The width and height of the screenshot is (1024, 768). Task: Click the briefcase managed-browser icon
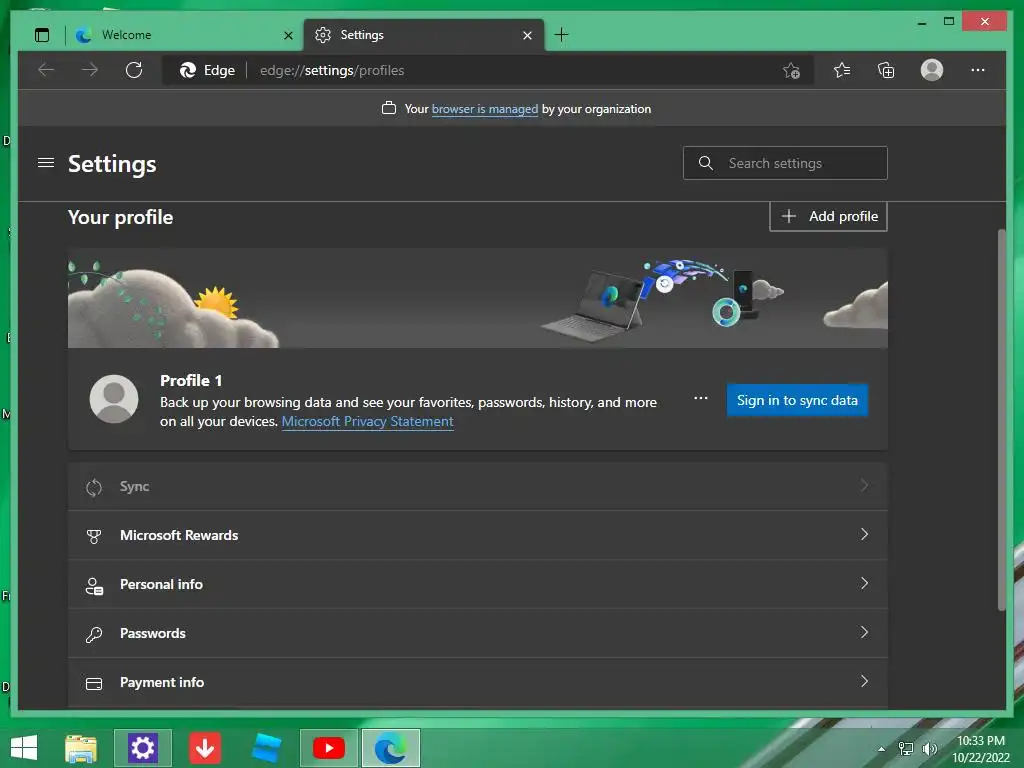click(389, 108)
